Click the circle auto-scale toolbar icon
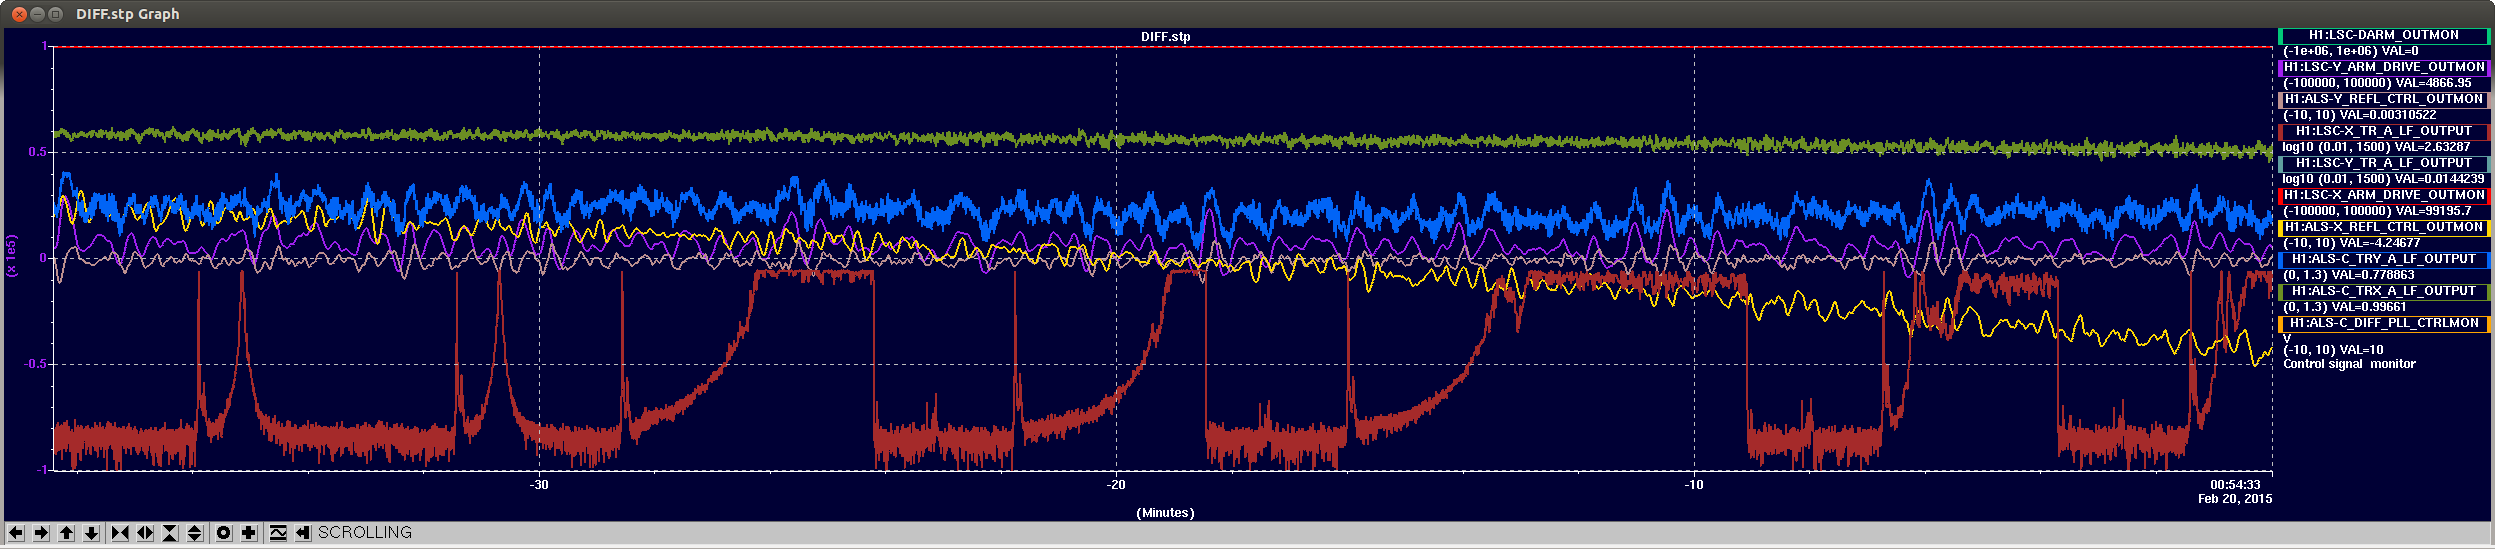The image size is (2495, 549). [224, 533]
